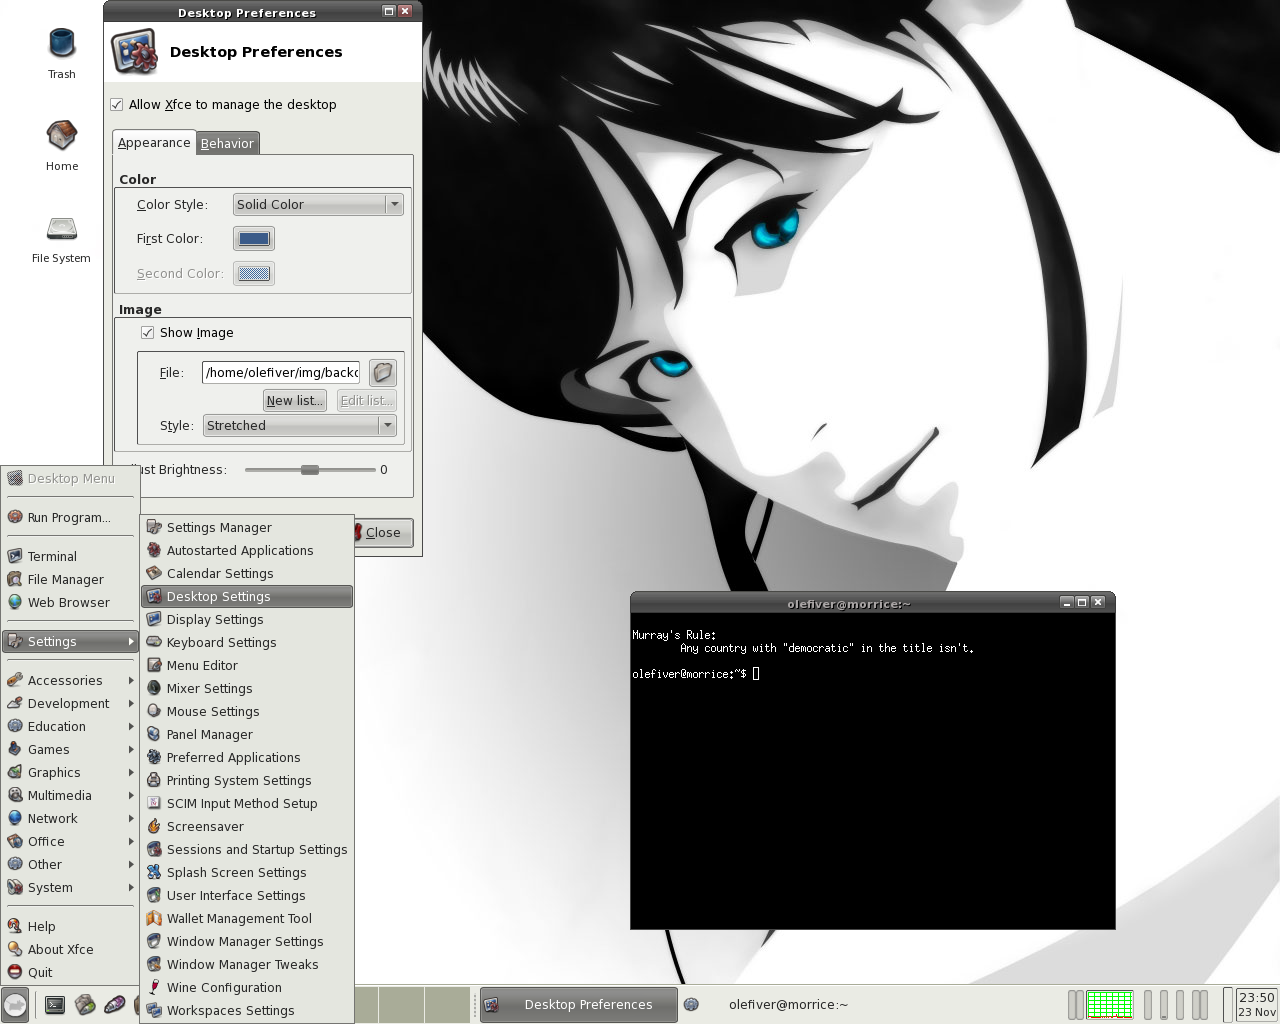1280x1024 pixels.
Task: Click the Autostarted Applications icon
Action: tap(154, 550)
